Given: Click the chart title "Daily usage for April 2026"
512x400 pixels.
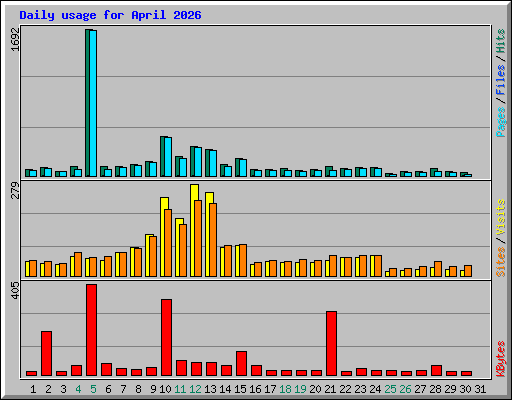Looking at the screenshot, I should [110, 15].
